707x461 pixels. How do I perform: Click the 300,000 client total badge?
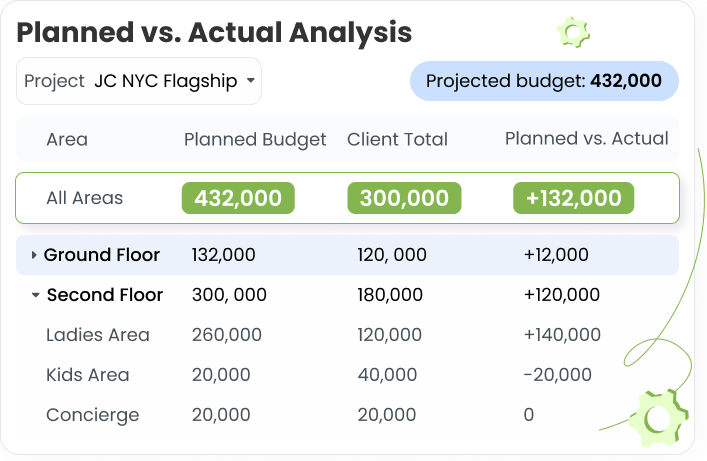click(x=404, y=198)
